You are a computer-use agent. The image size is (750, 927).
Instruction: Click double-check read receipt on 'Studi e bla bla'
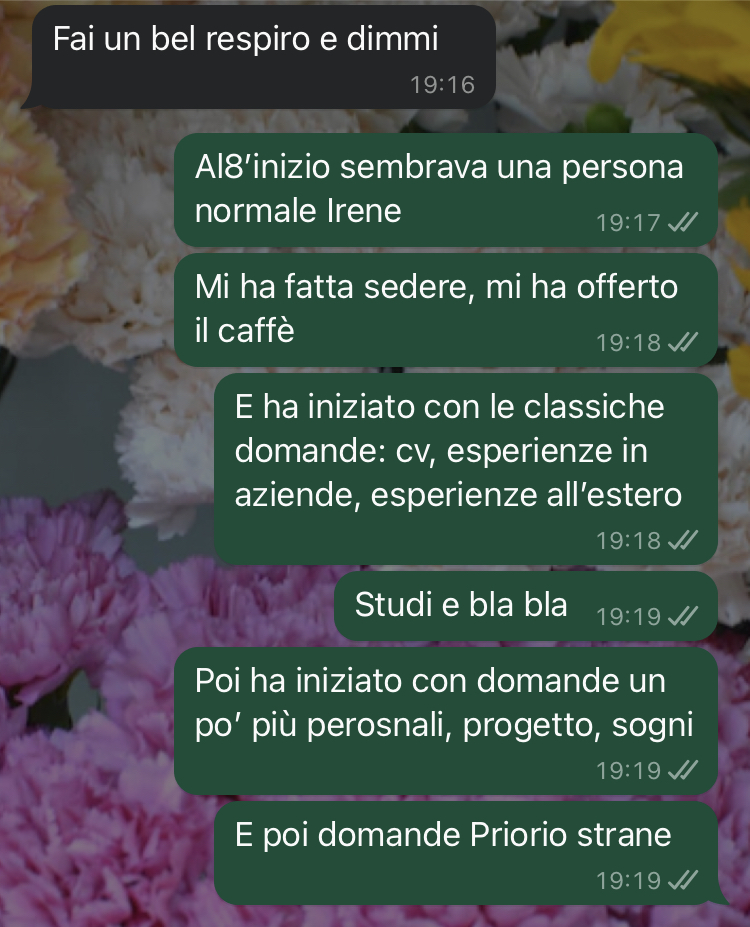point(683,617)
